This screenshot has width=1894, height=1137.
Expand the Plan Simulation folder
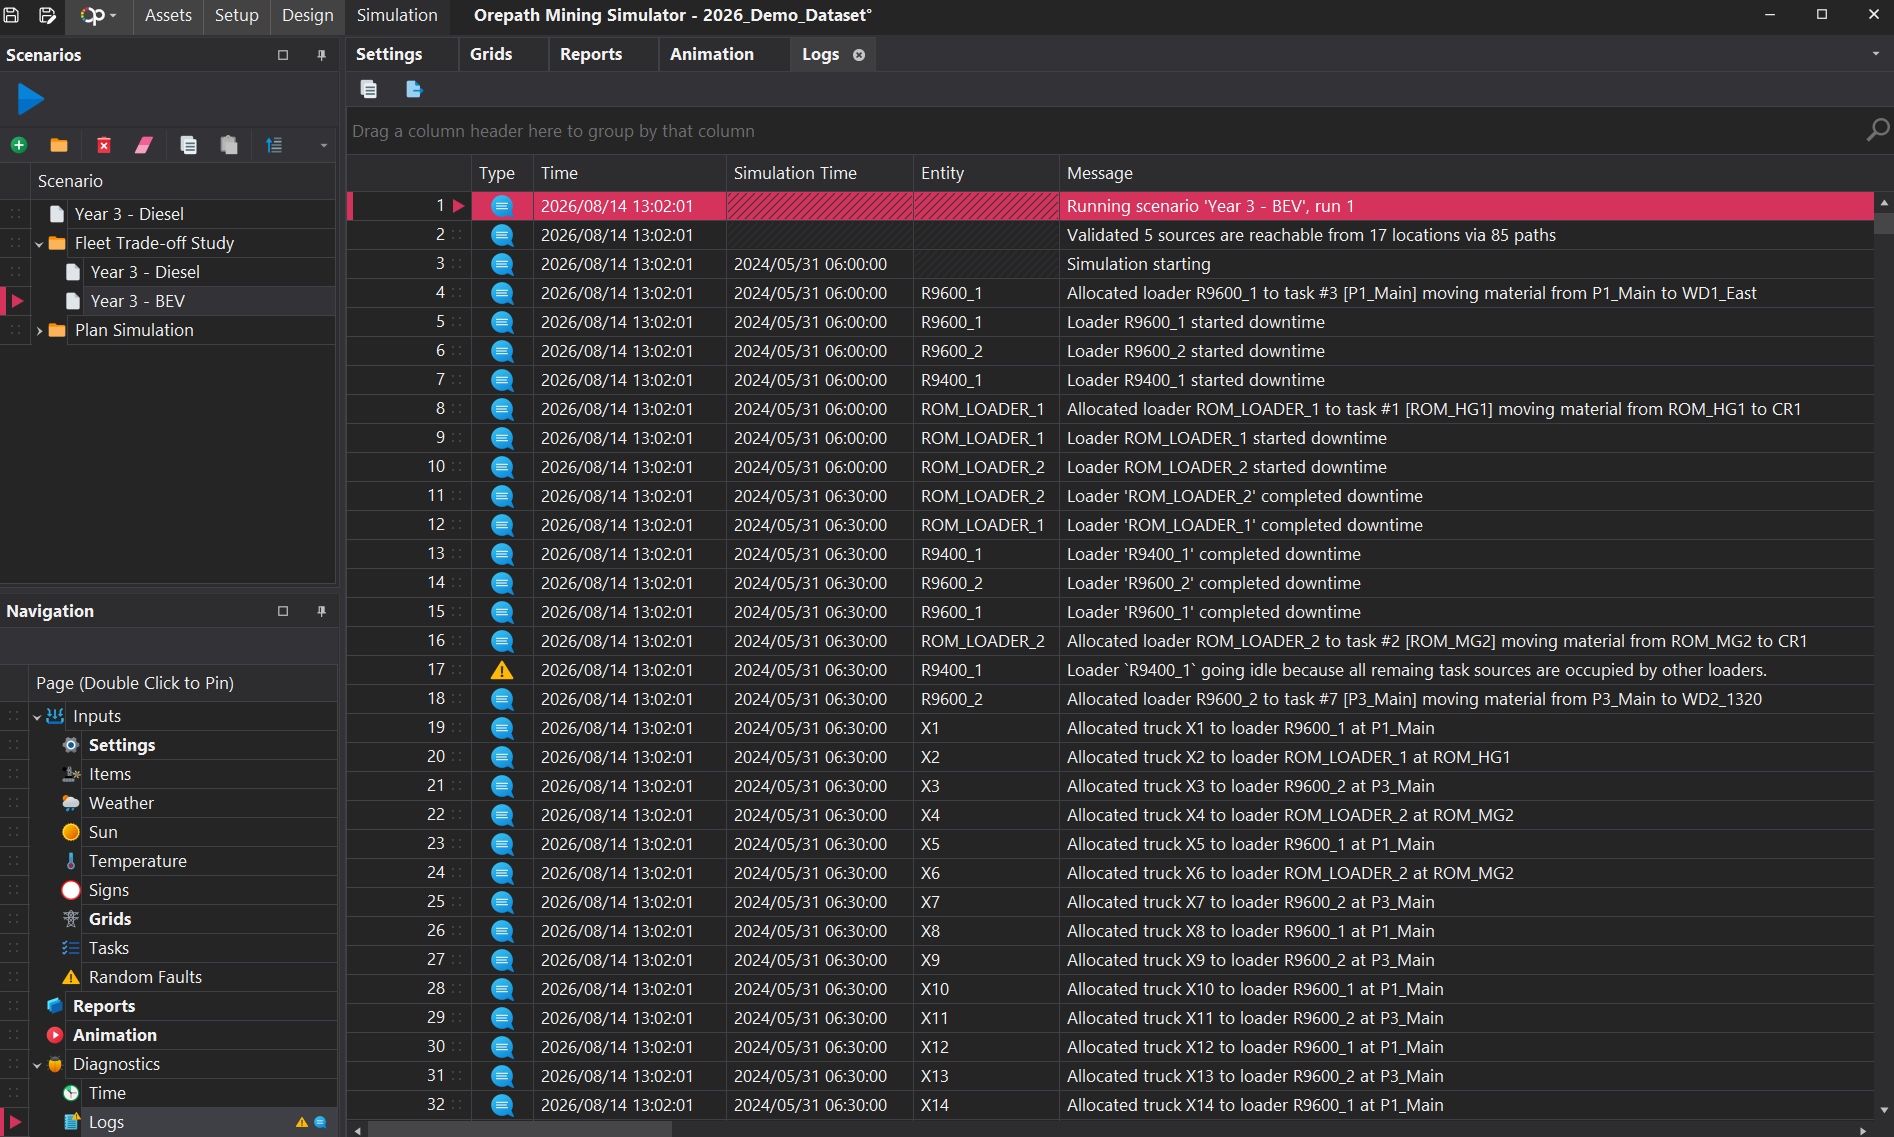coord(39,330)
